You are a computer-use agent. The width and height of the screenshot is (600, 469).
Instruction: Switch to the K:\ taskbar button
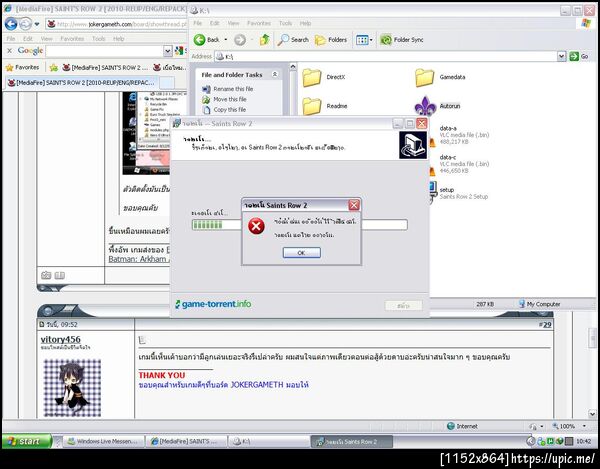269,441
